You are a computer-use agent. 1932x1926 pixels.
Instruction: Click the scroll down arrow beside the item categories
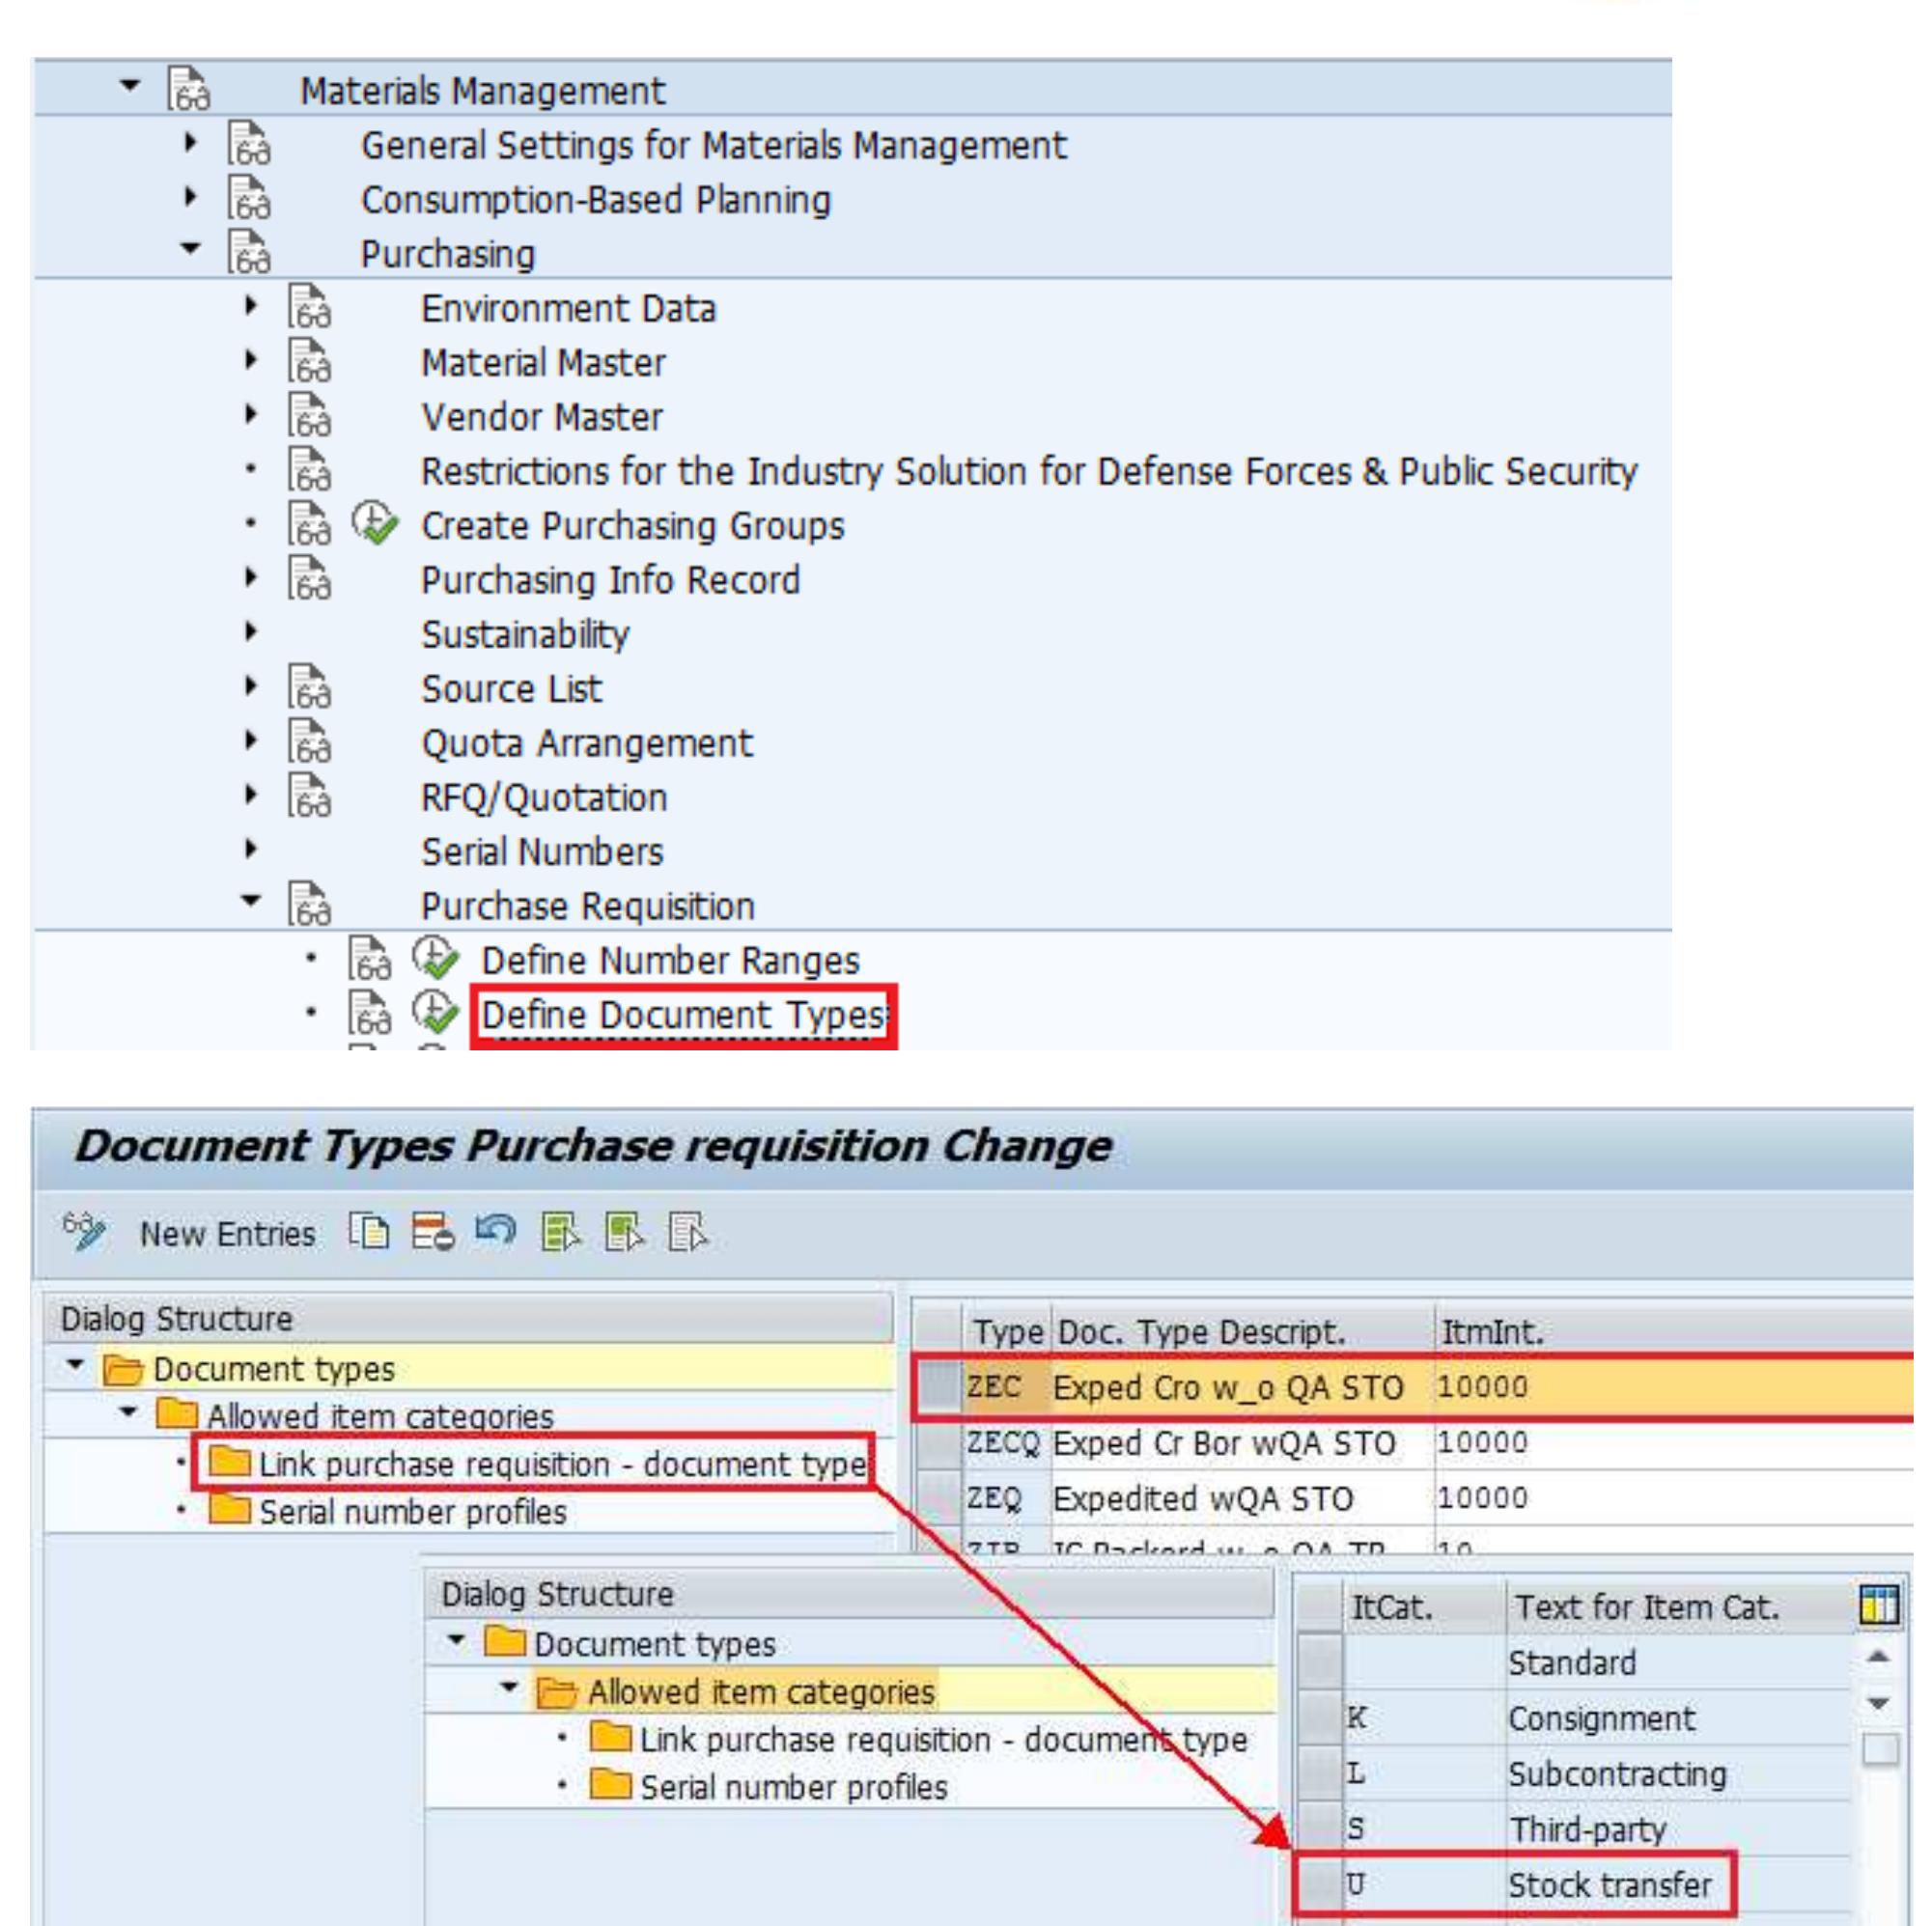(1878, 1703)
